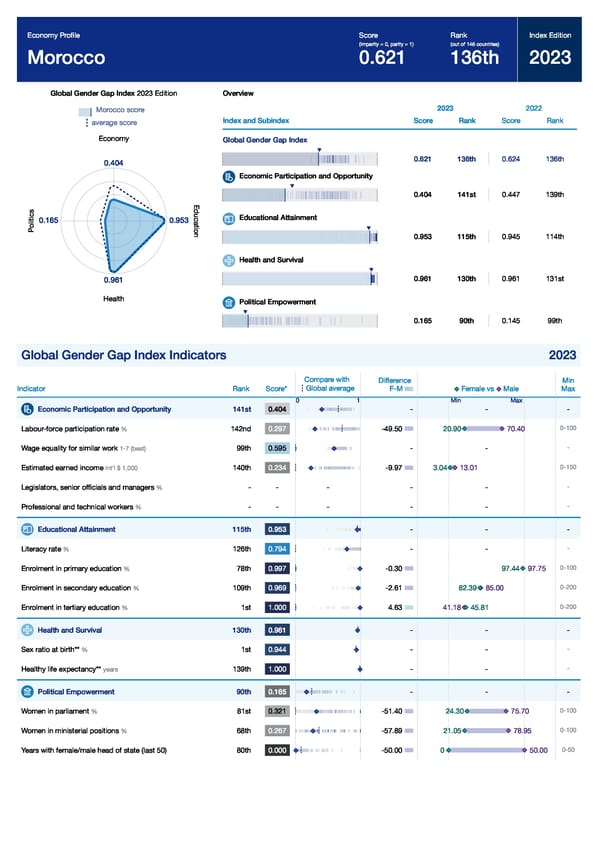This screenshot has width=600, height=848.
Task: Click the Morocco score legend swatch
Action: (x=86, y=110)
